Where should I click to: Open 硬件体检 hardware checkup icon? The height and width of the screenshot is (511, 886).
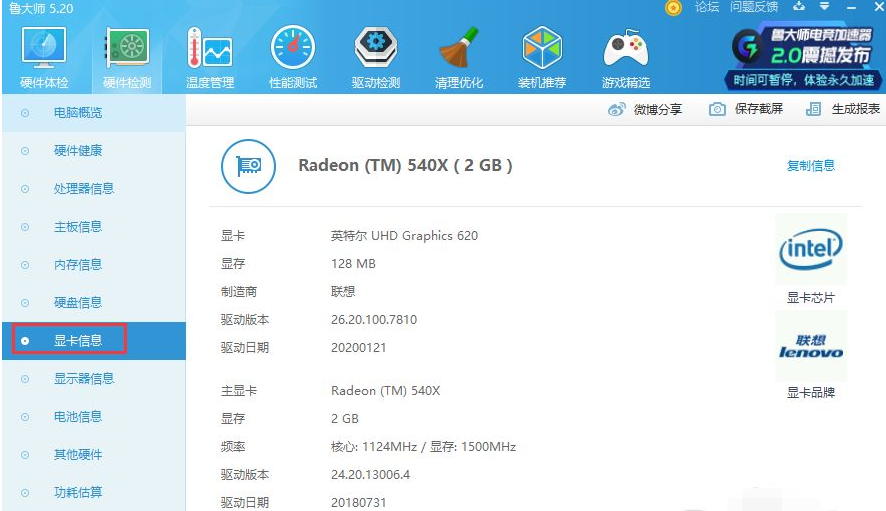(x=44, y=47)
